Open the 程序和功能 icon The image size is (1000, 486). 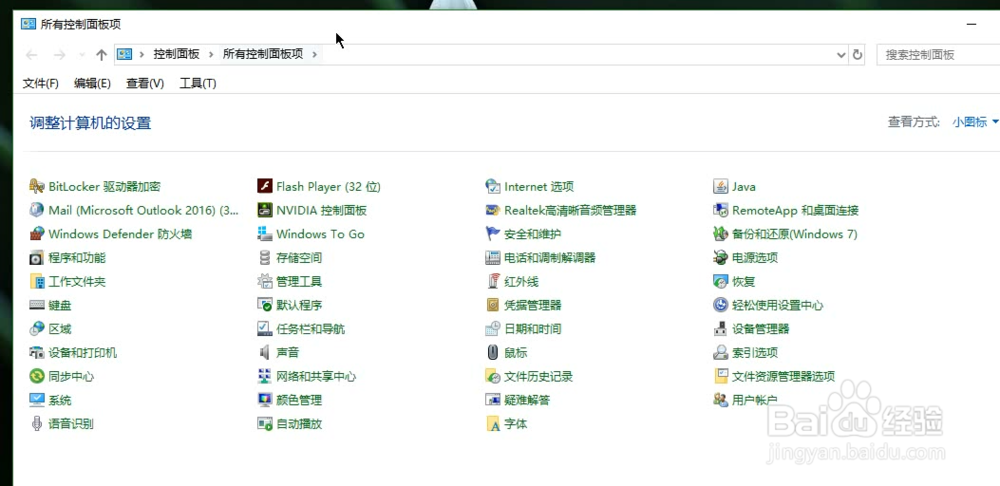tap(37, 258)
